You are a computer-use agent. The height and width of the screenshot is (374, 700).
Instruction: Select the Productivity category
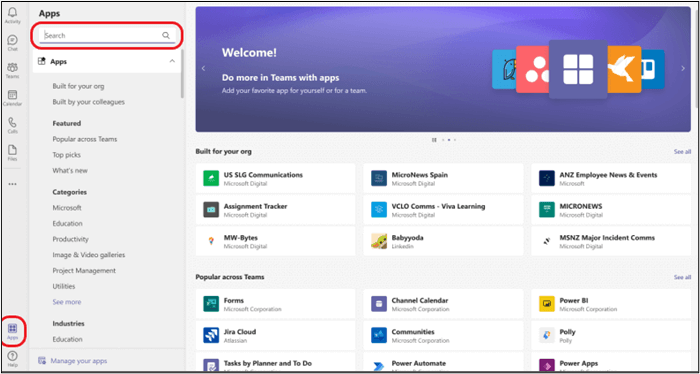[71, 239]
